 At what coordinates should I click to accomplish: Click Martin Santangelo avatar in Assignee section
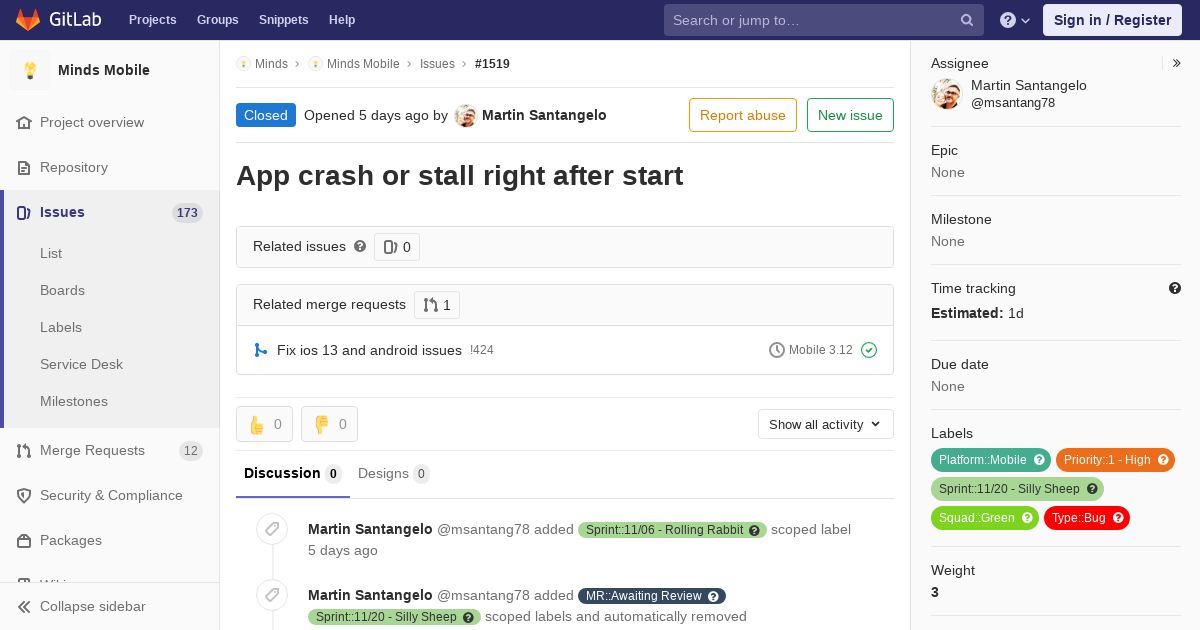[946, 94]
